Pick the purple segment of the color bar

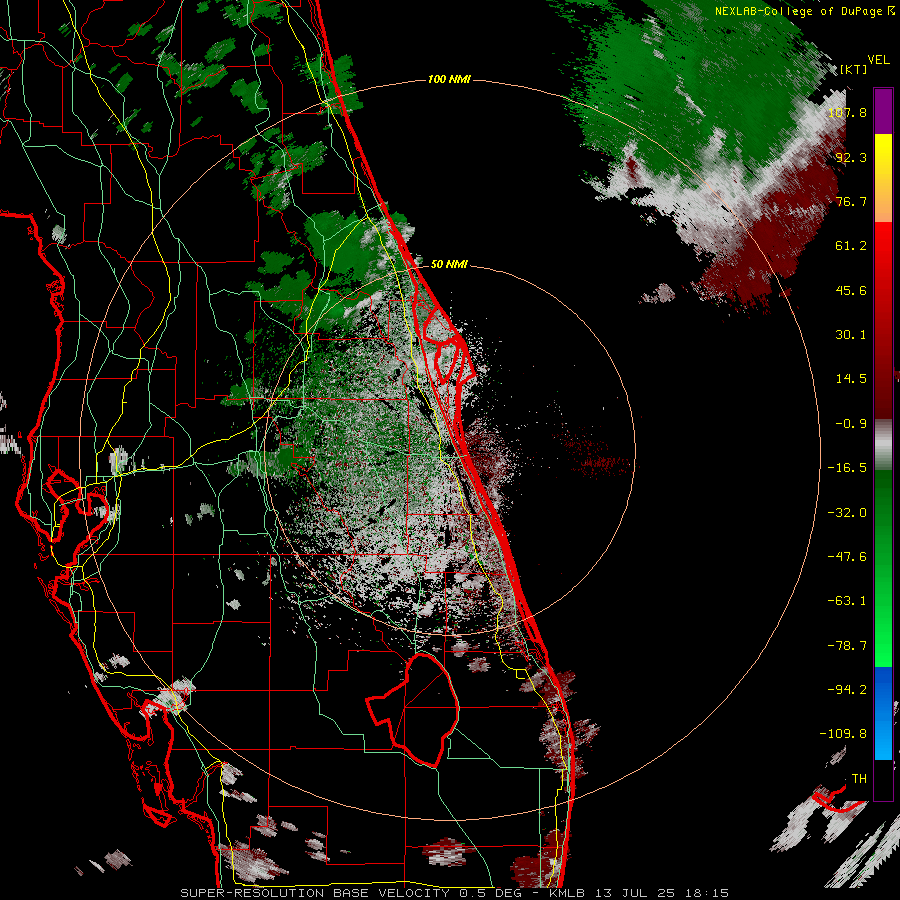[883, 111]
